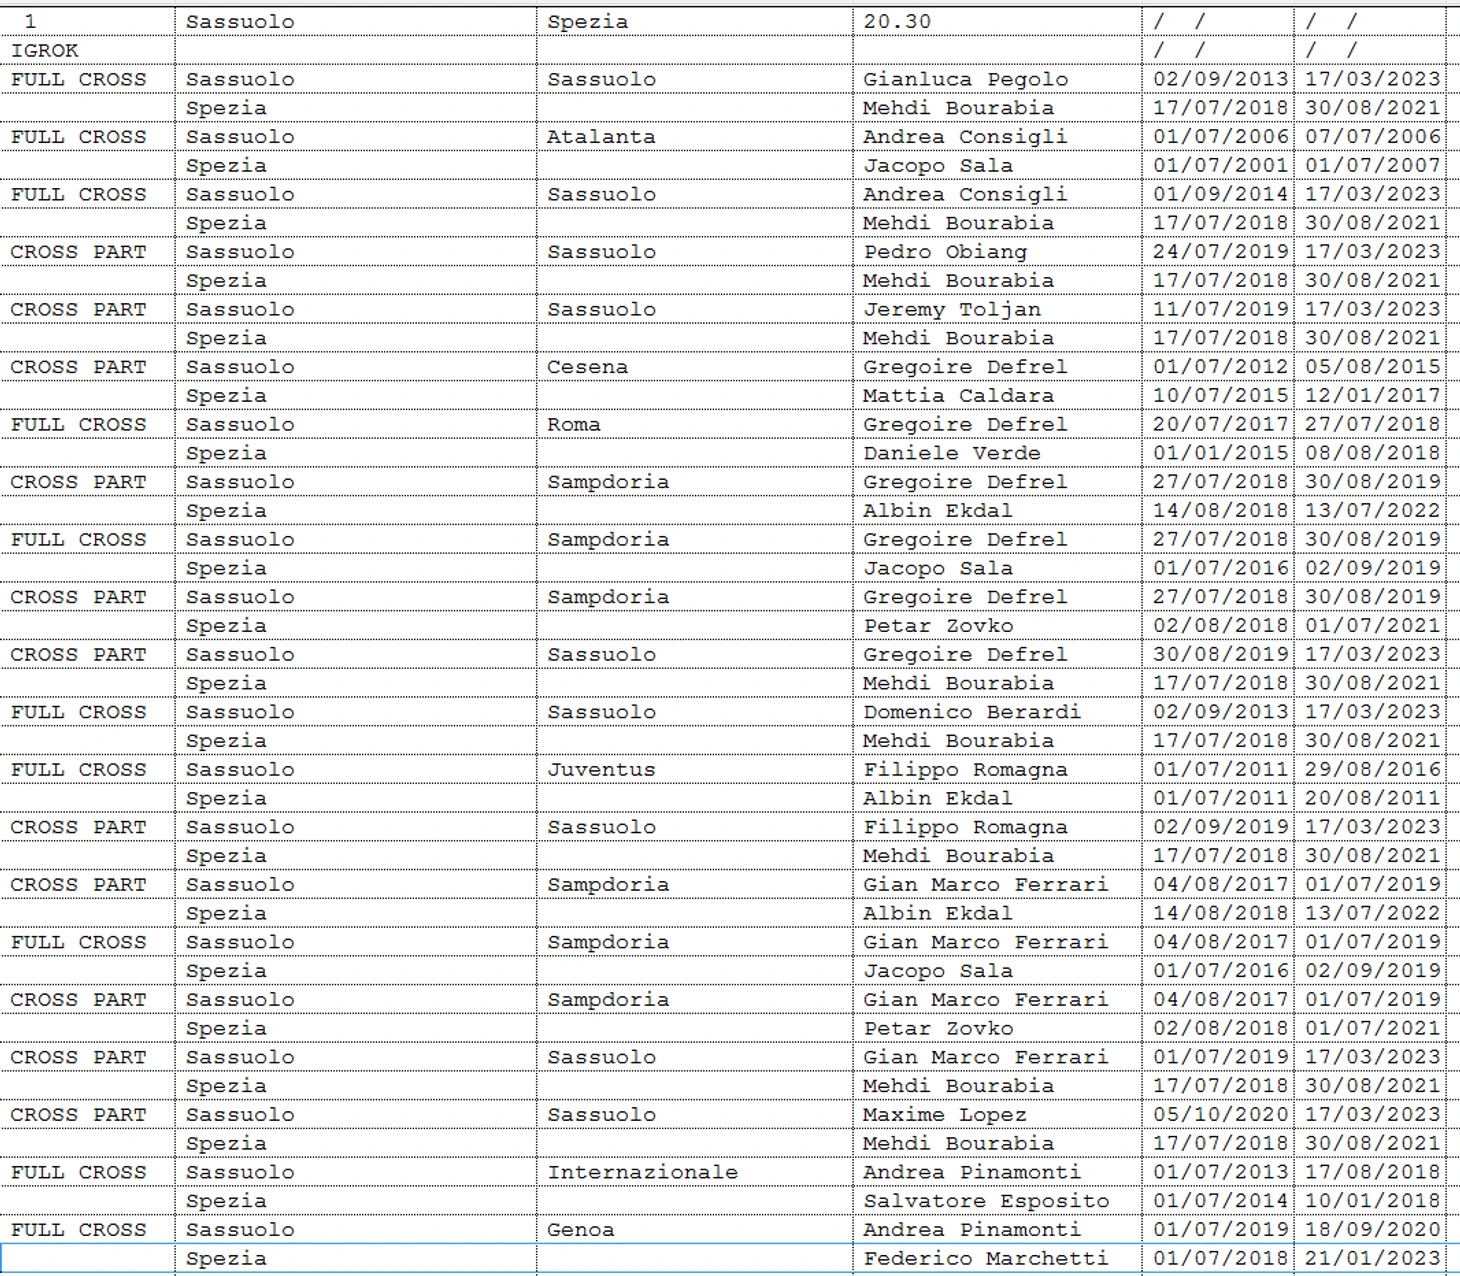Viewport: 1460px width, 1276px height.
Task: Select "Spezia" in the 20.30 row
Action: tap(588, 21)
